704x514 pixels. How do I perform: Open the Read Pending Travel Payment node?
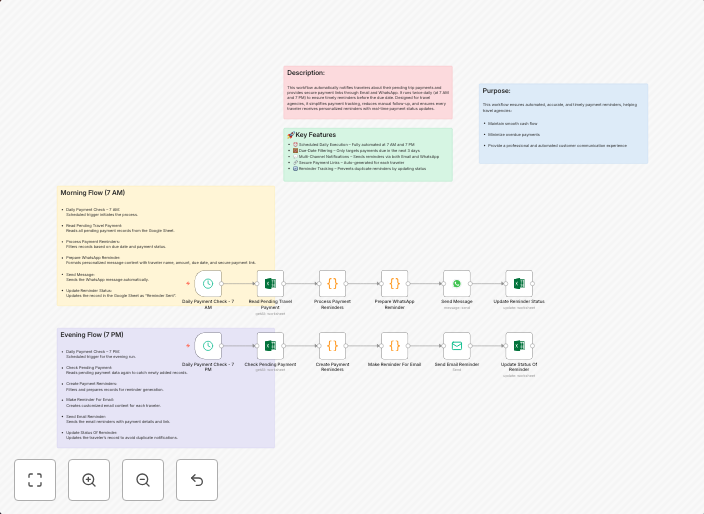click(270, 284)
